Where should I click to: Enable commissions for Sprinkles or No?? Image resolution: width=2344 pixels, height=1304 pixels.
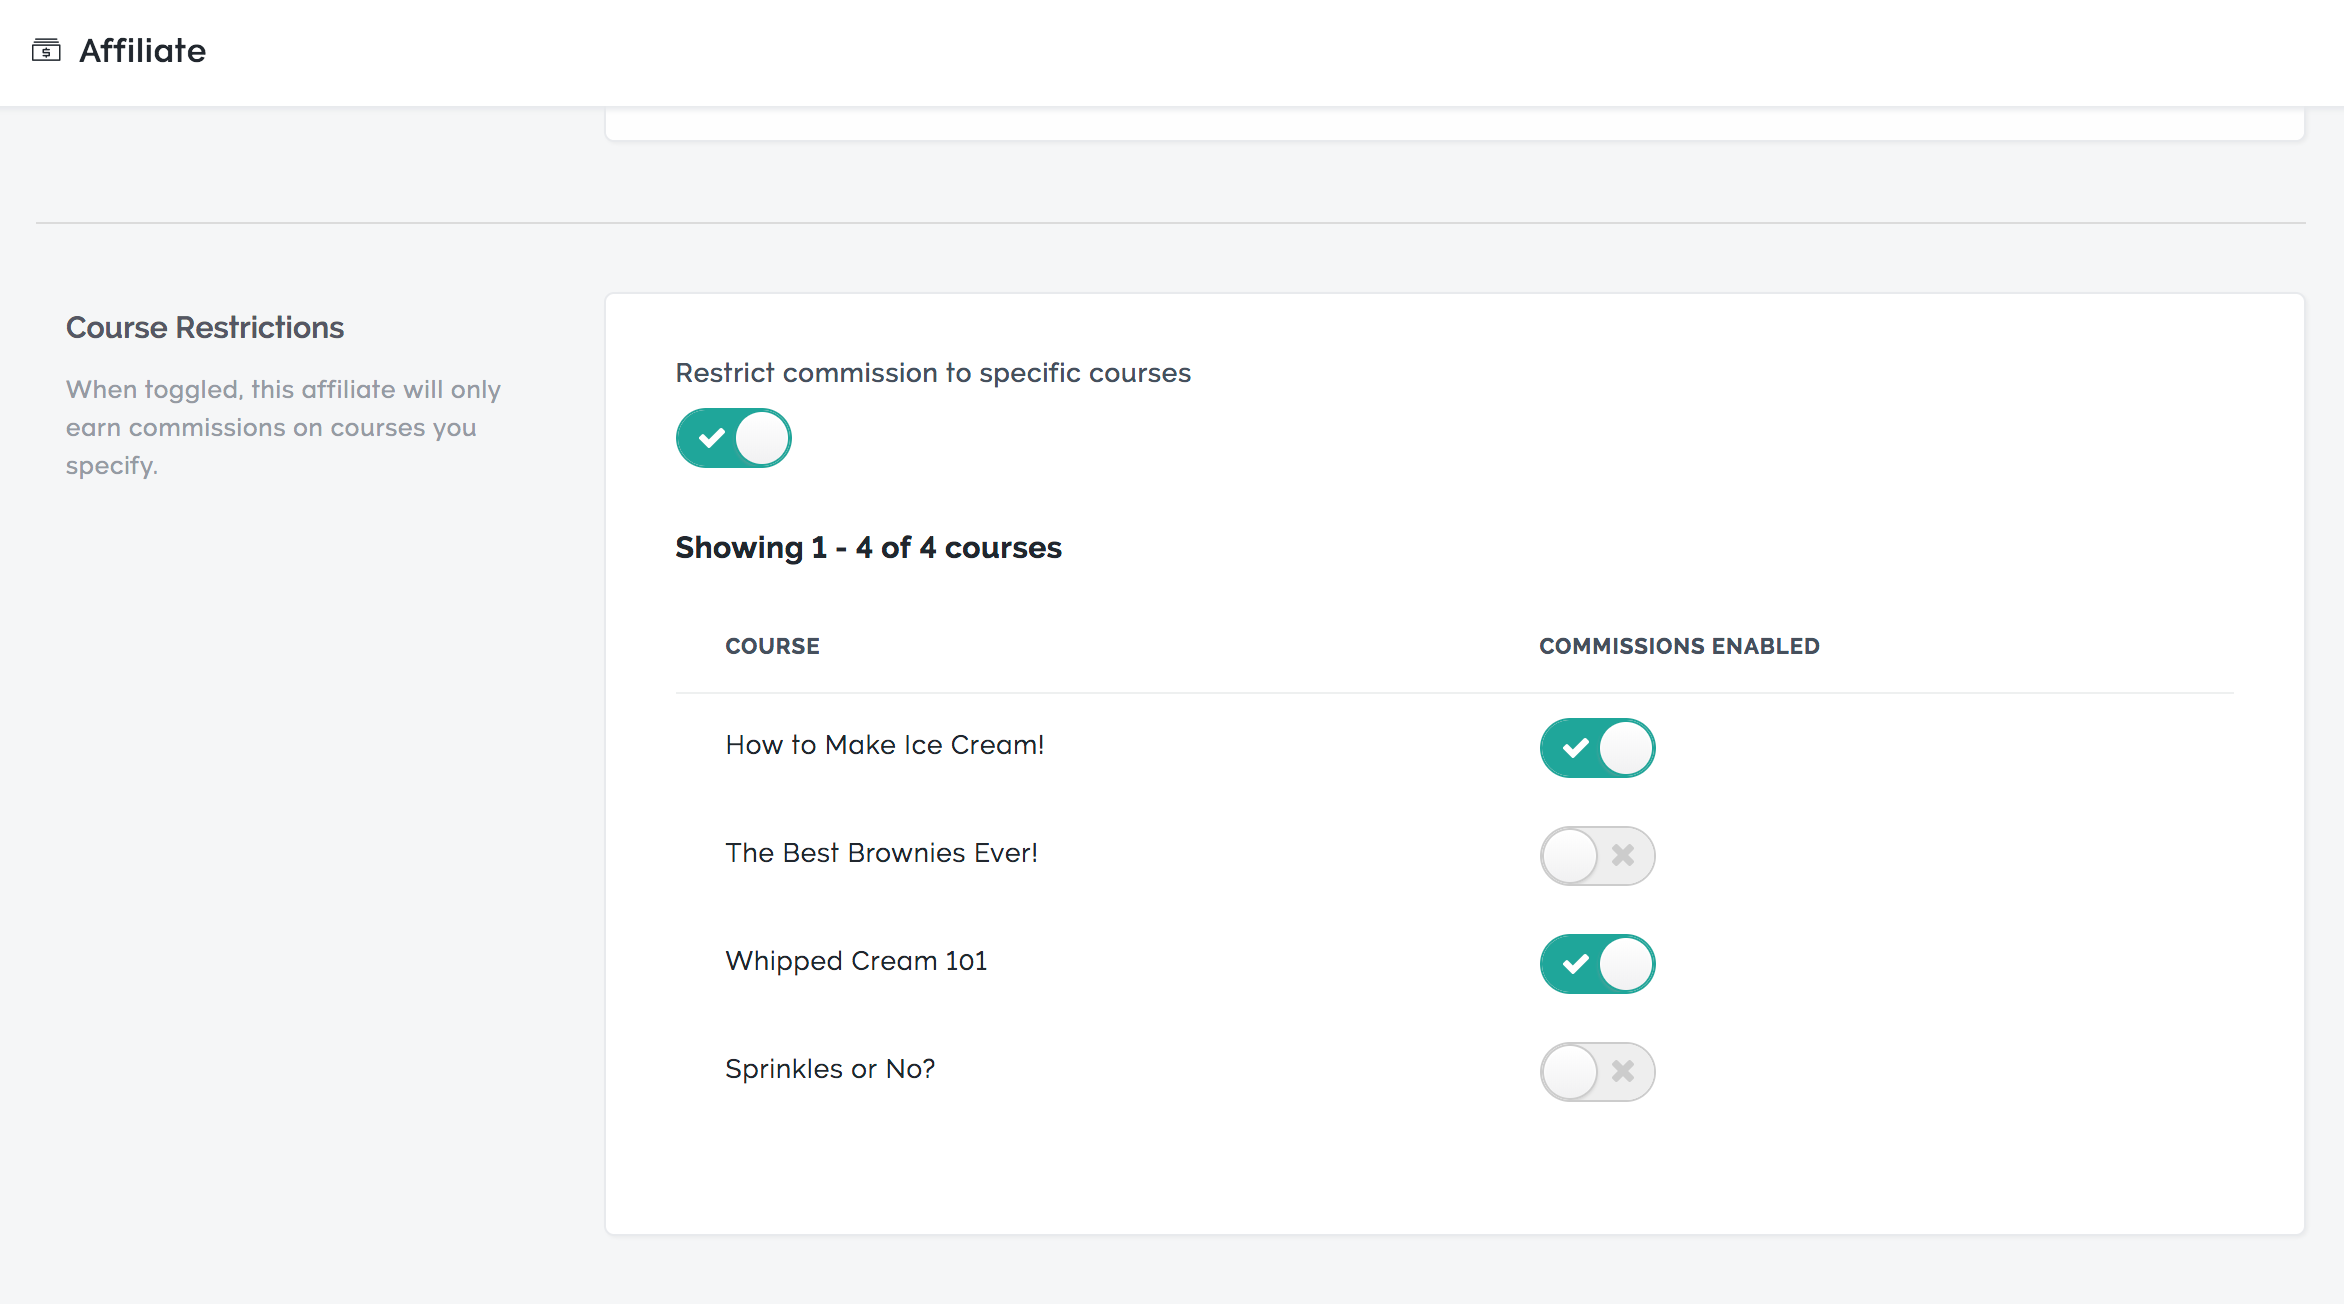coord(1597,1072)
